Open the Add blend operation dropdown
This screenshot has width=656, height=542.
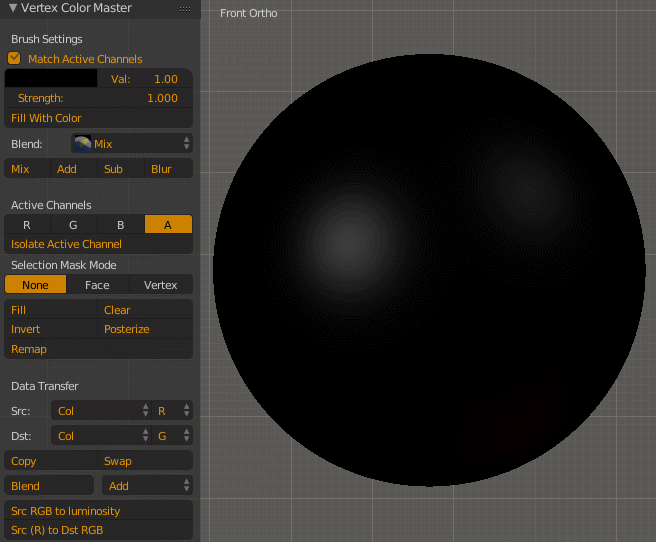147,486
